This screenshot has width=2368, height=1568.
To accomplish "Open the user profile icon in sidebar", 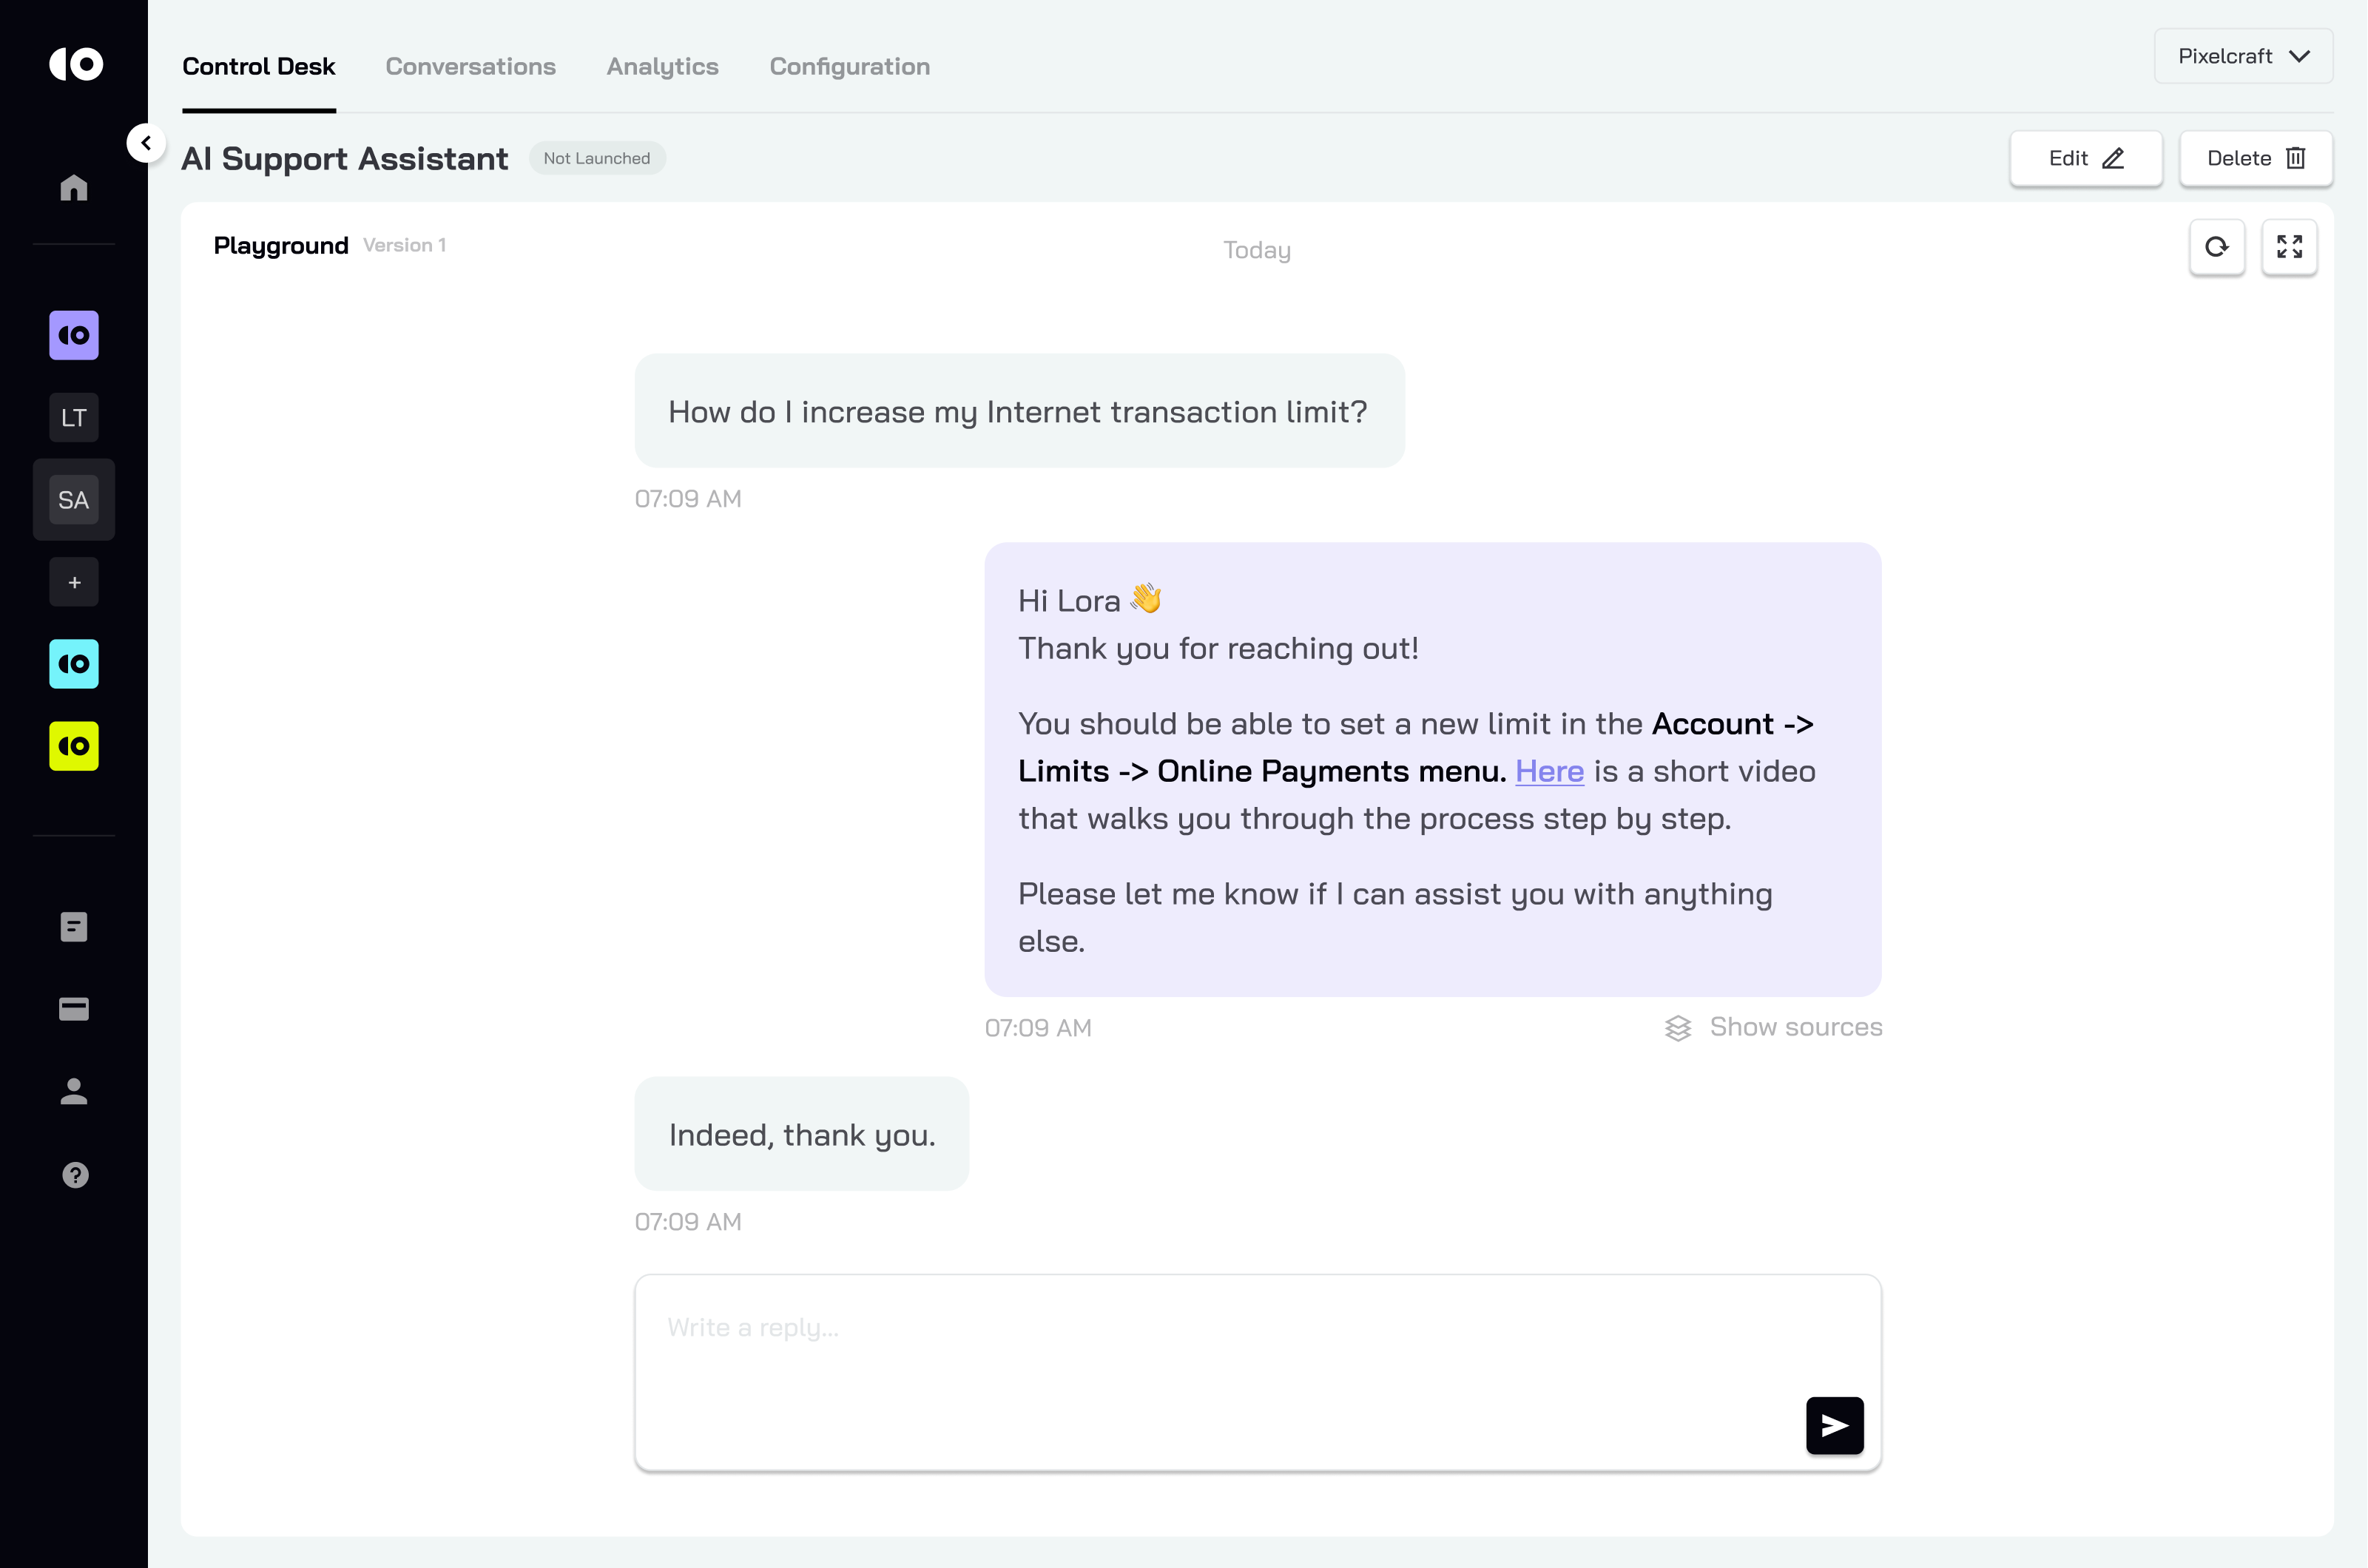I will click(74, 1092).
